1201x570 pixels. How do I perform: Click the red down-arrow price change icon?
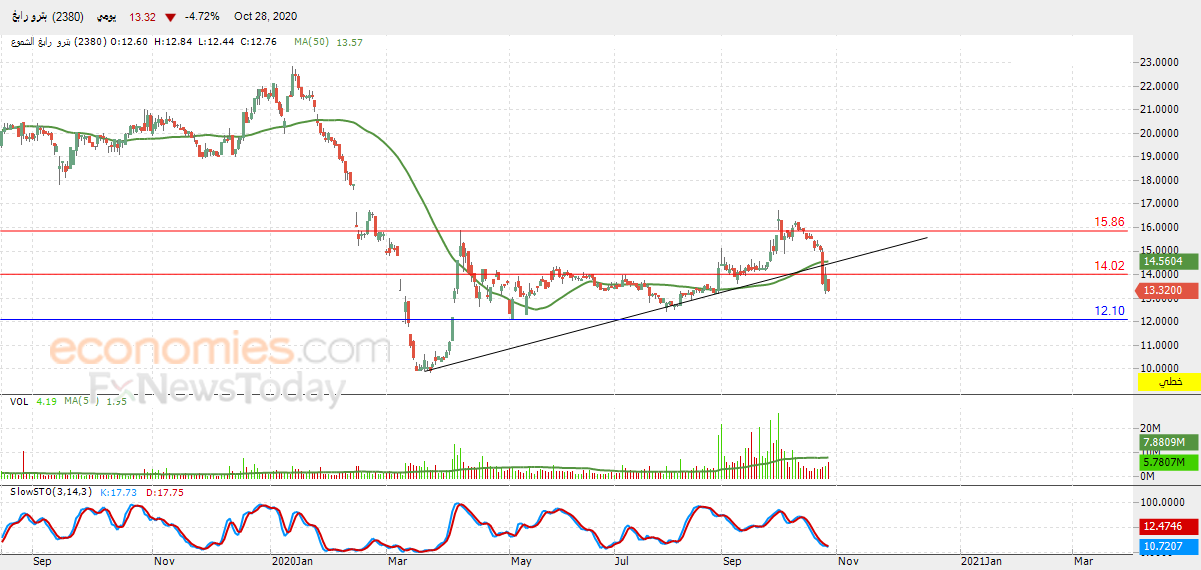pyautogui.click(x=171, y=17)
